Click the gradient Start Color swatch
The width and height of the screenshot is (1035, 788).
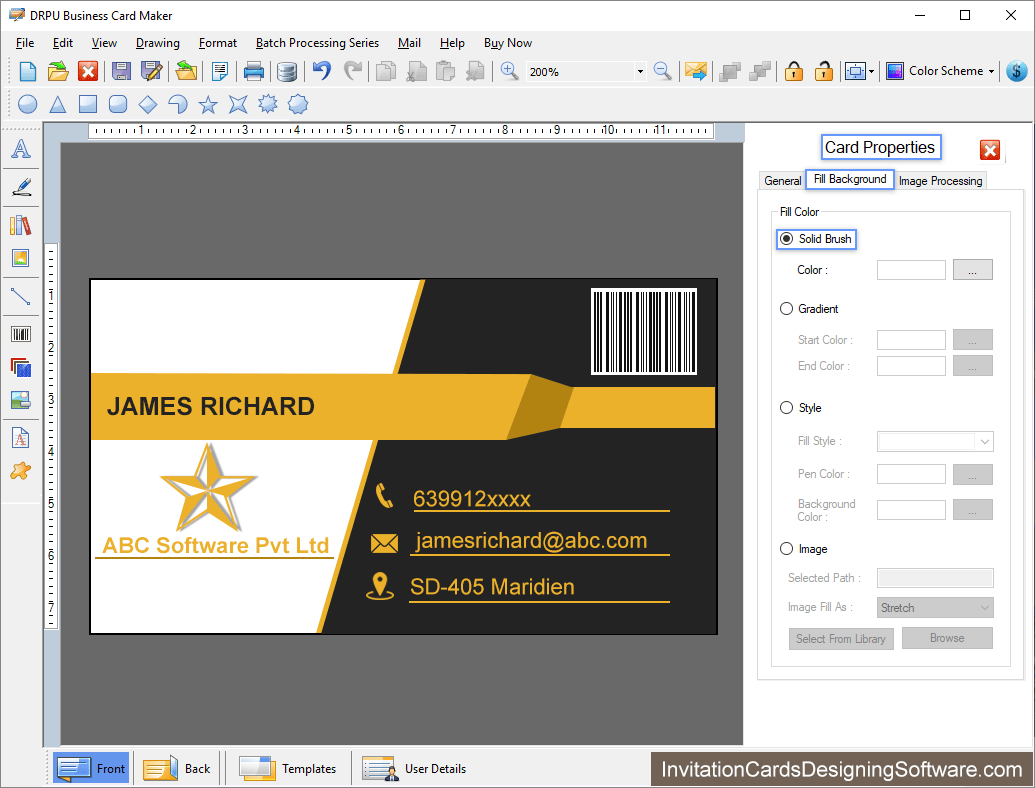(x=911, y=340)
